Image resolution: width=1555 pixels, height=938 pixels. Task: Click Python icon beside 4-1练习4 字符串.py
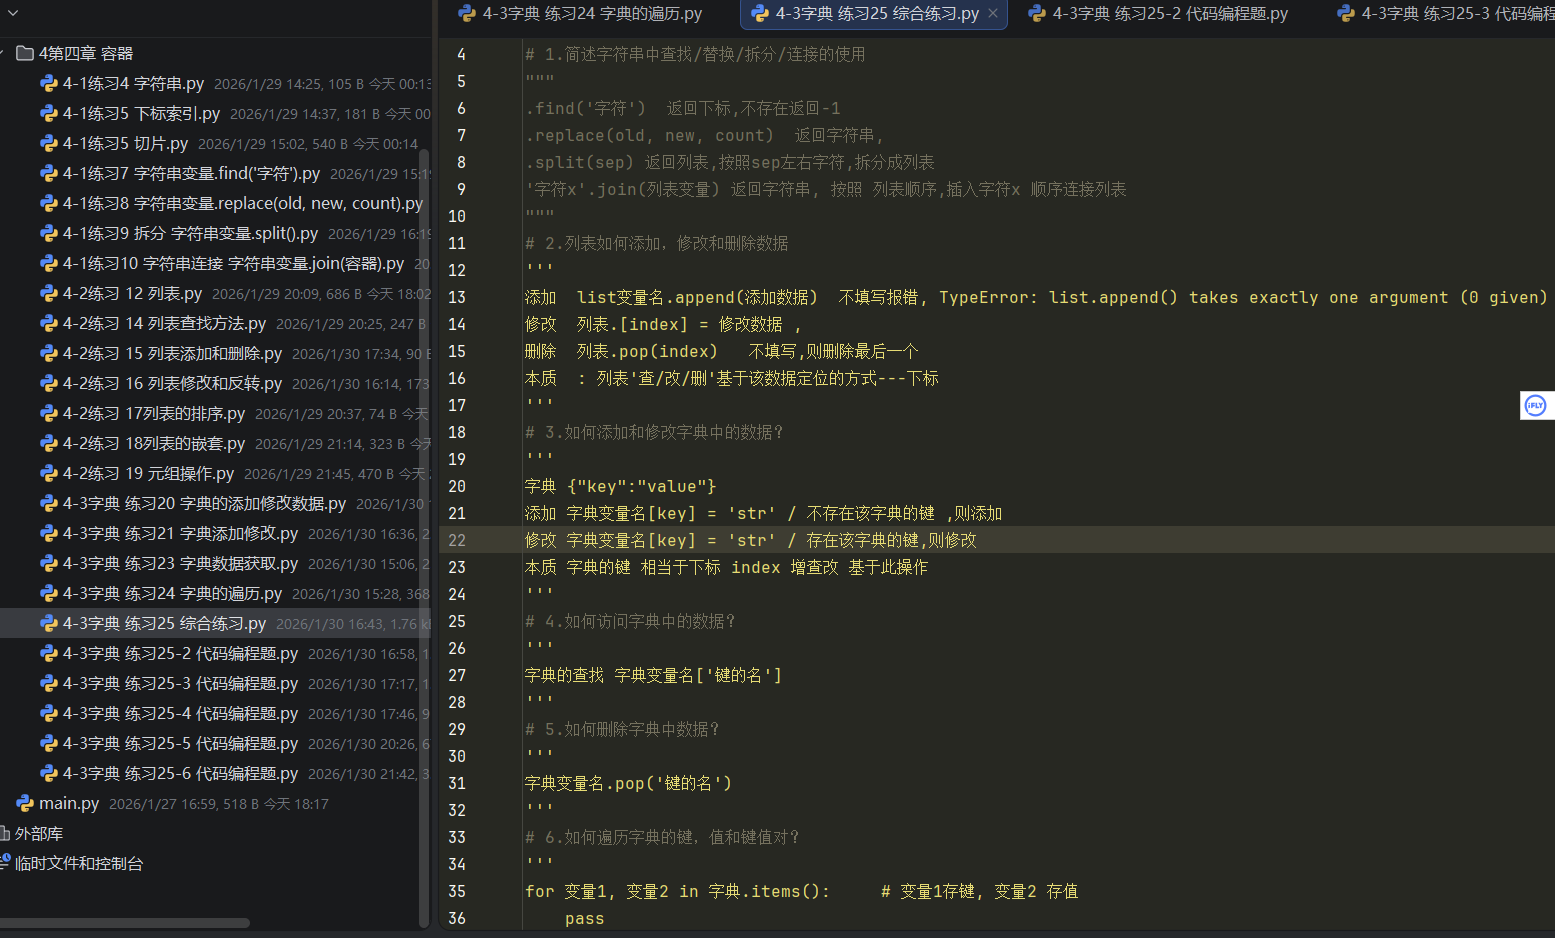coord(49,83)
